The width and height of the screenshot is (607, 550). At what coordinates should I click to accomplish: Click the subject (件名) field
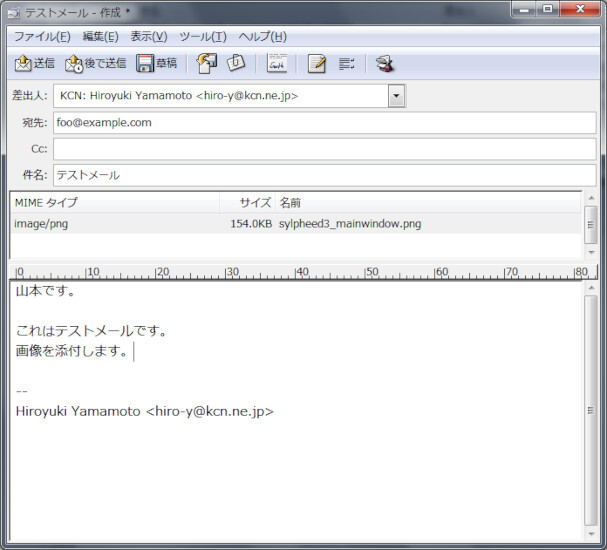pyautogui.click(x=324, y=175)
